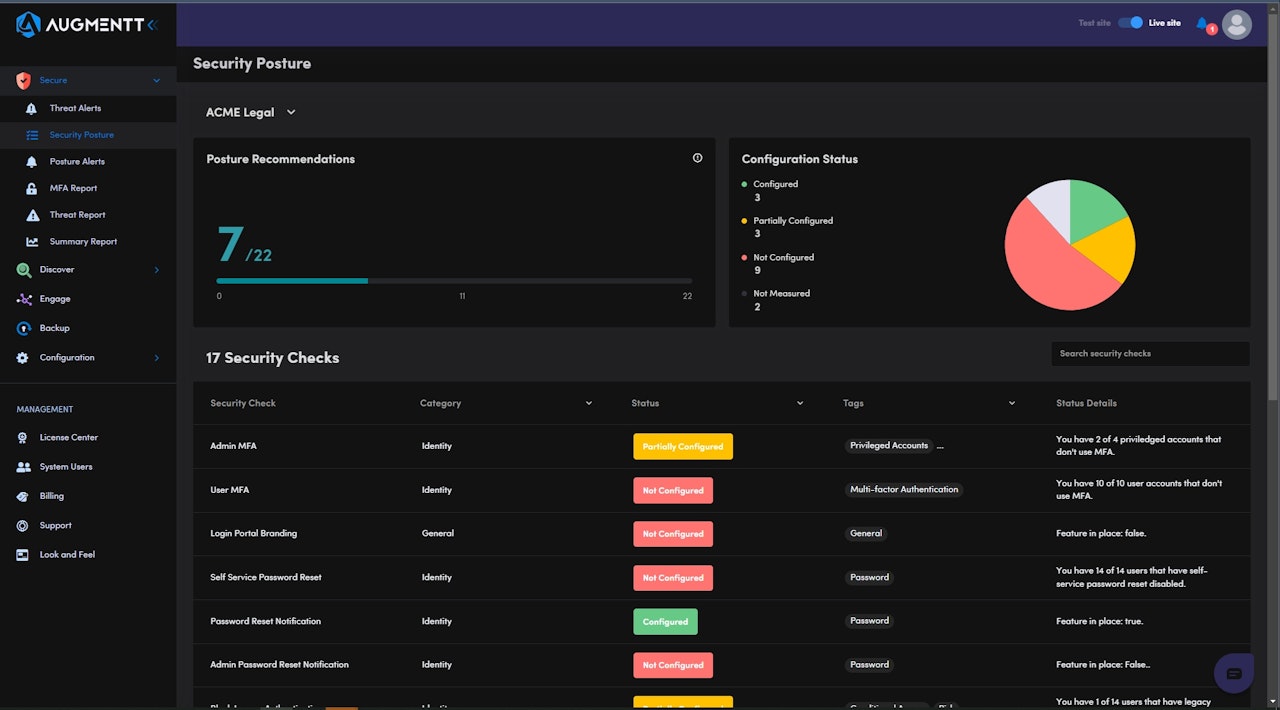Click the Partially Configured badge for Admin MFA
Screen dimensions: 1280x710
tap(683, 446)
